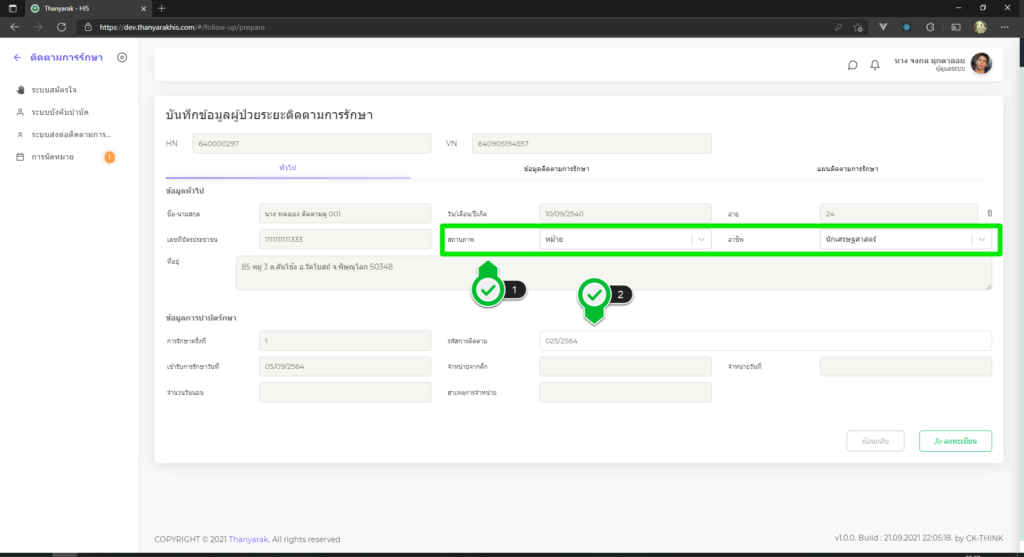Open the notifications bell
This screenshot has height=557, width=1024.
[x=875, y=65]
